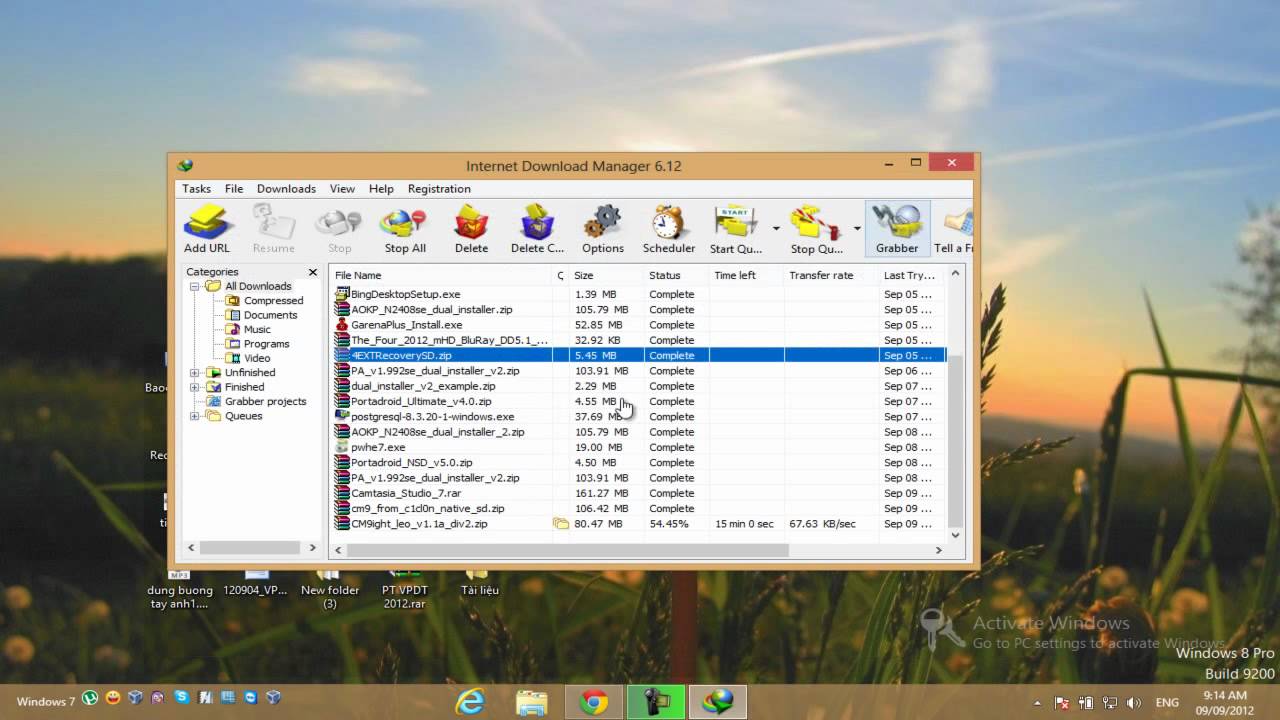Click the Delete Completed toolbar icon
The height and width of the screenshot is (720, 1280).
click(x=537, y=229)
